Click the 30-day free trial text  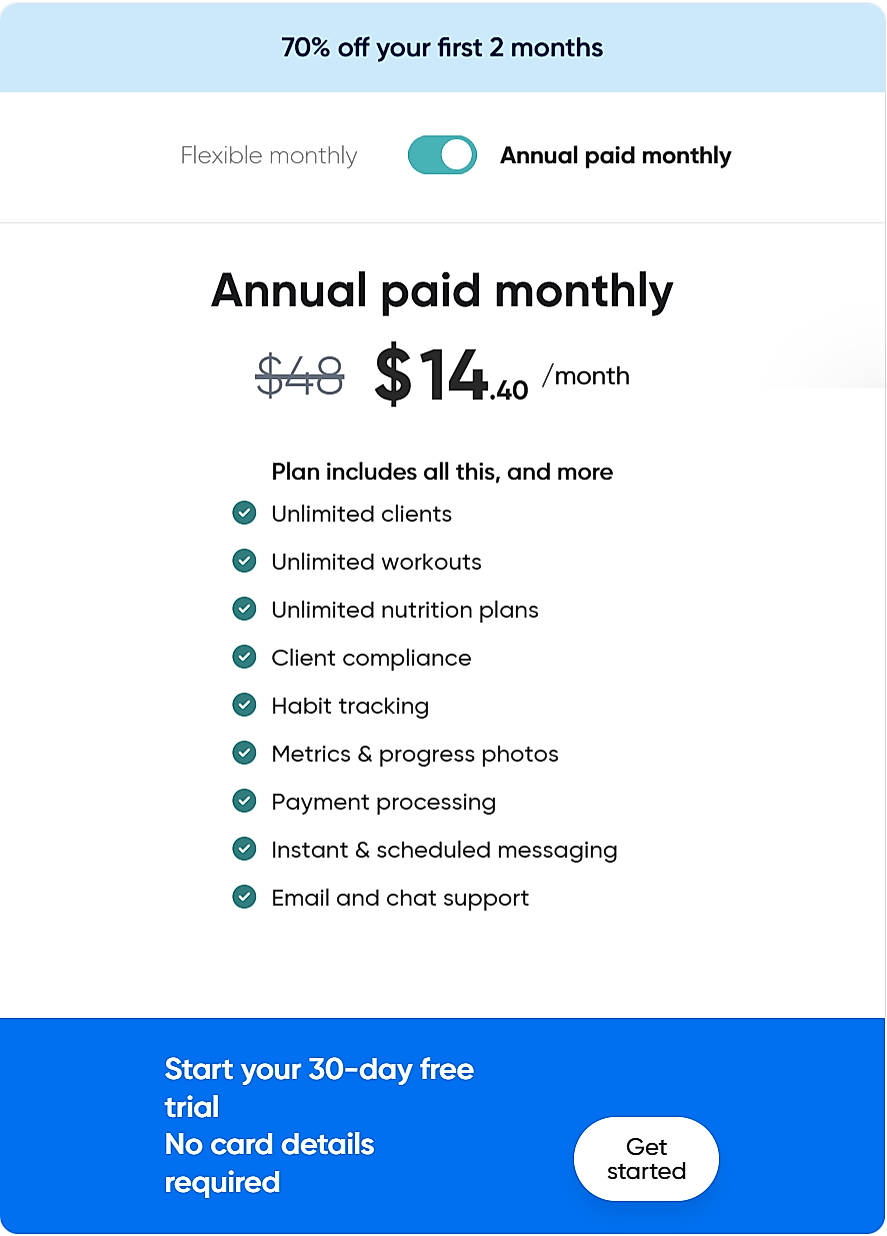[x=319, y=1087]
